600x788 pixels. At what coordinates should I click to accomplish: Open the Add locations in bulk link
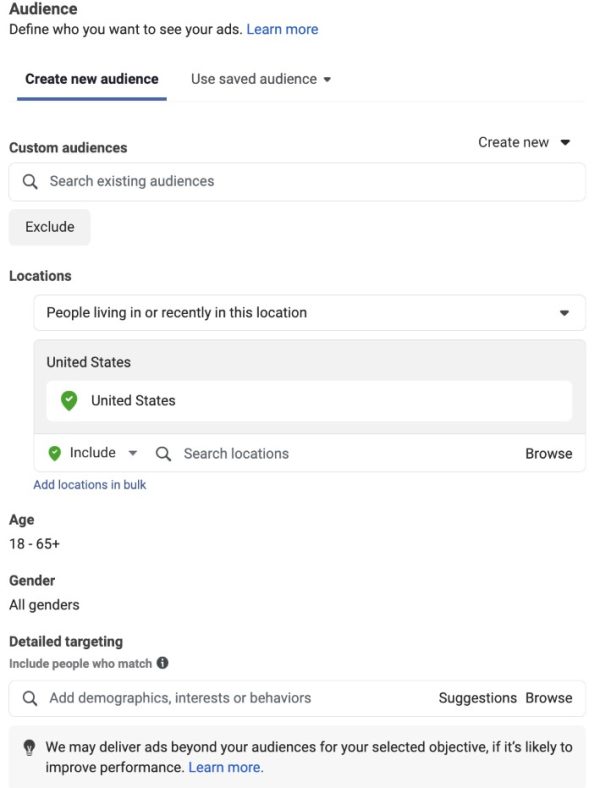click(90, 485)
